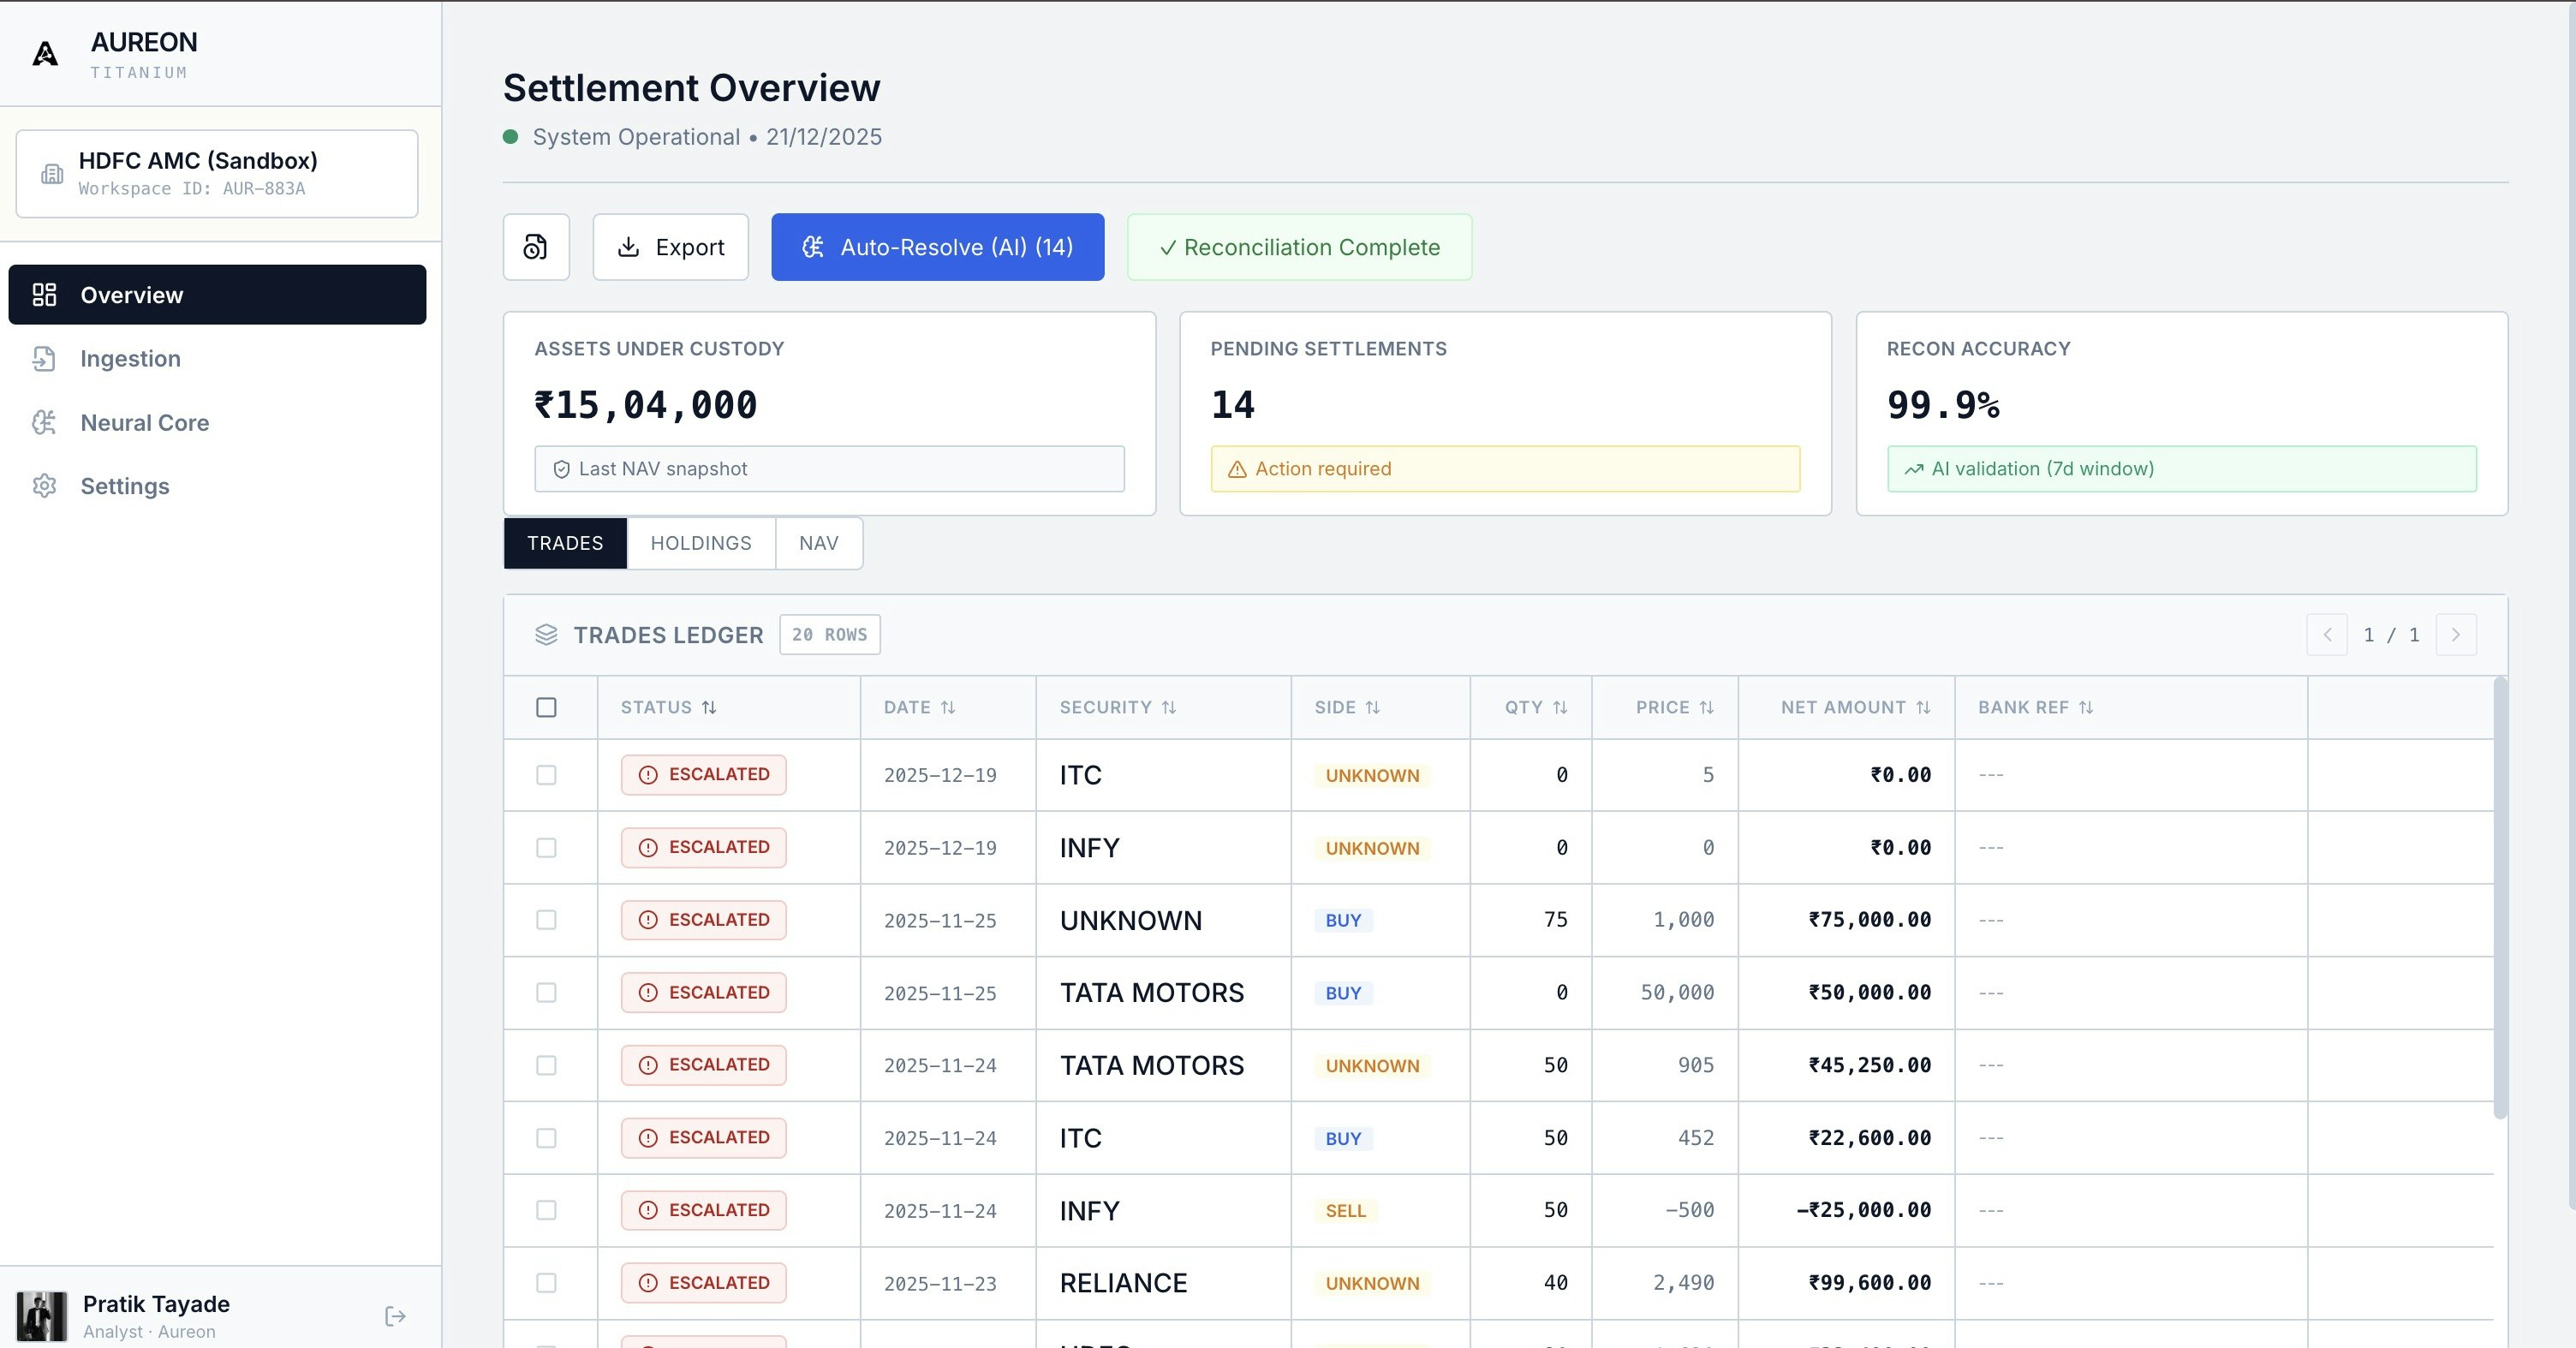Click the layers icon beside Trades Ledger title
The width and height of the screenshot is (2576, 1348).
[x=546, y=635]
